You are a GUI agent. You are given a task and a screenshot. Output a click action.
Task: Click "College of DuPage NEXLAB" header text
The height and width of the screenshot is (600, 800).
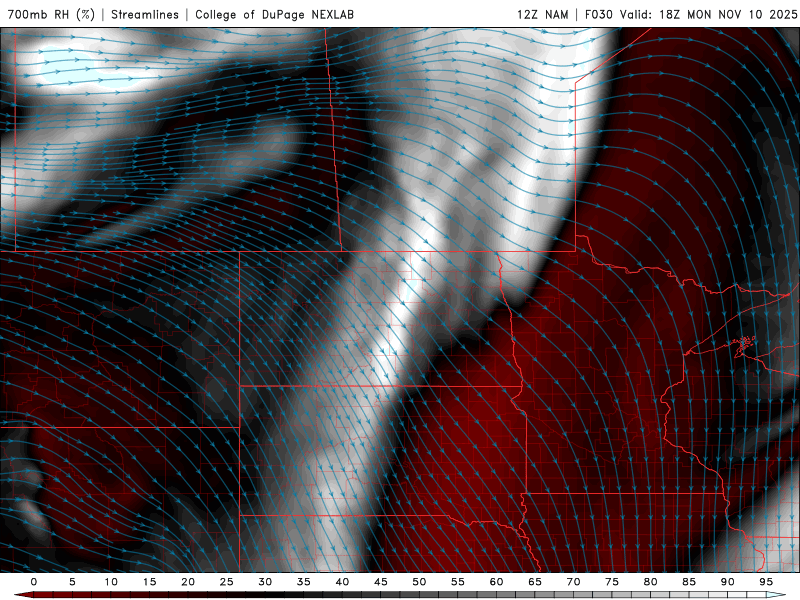(x=274, y=14)
